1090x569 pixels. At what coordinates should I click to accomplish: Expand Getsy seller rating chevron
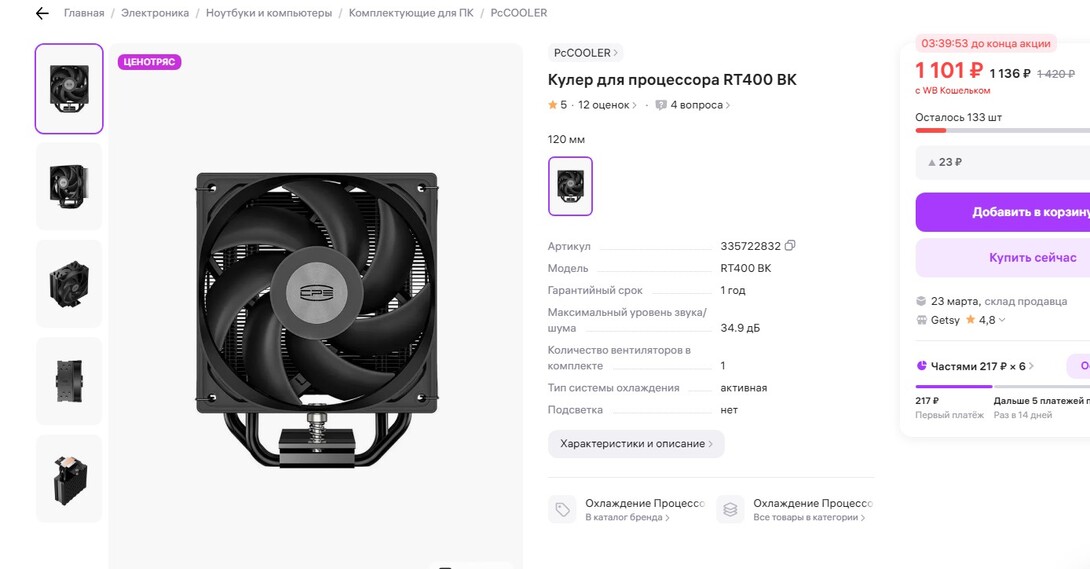click(x=1002, y=320)
